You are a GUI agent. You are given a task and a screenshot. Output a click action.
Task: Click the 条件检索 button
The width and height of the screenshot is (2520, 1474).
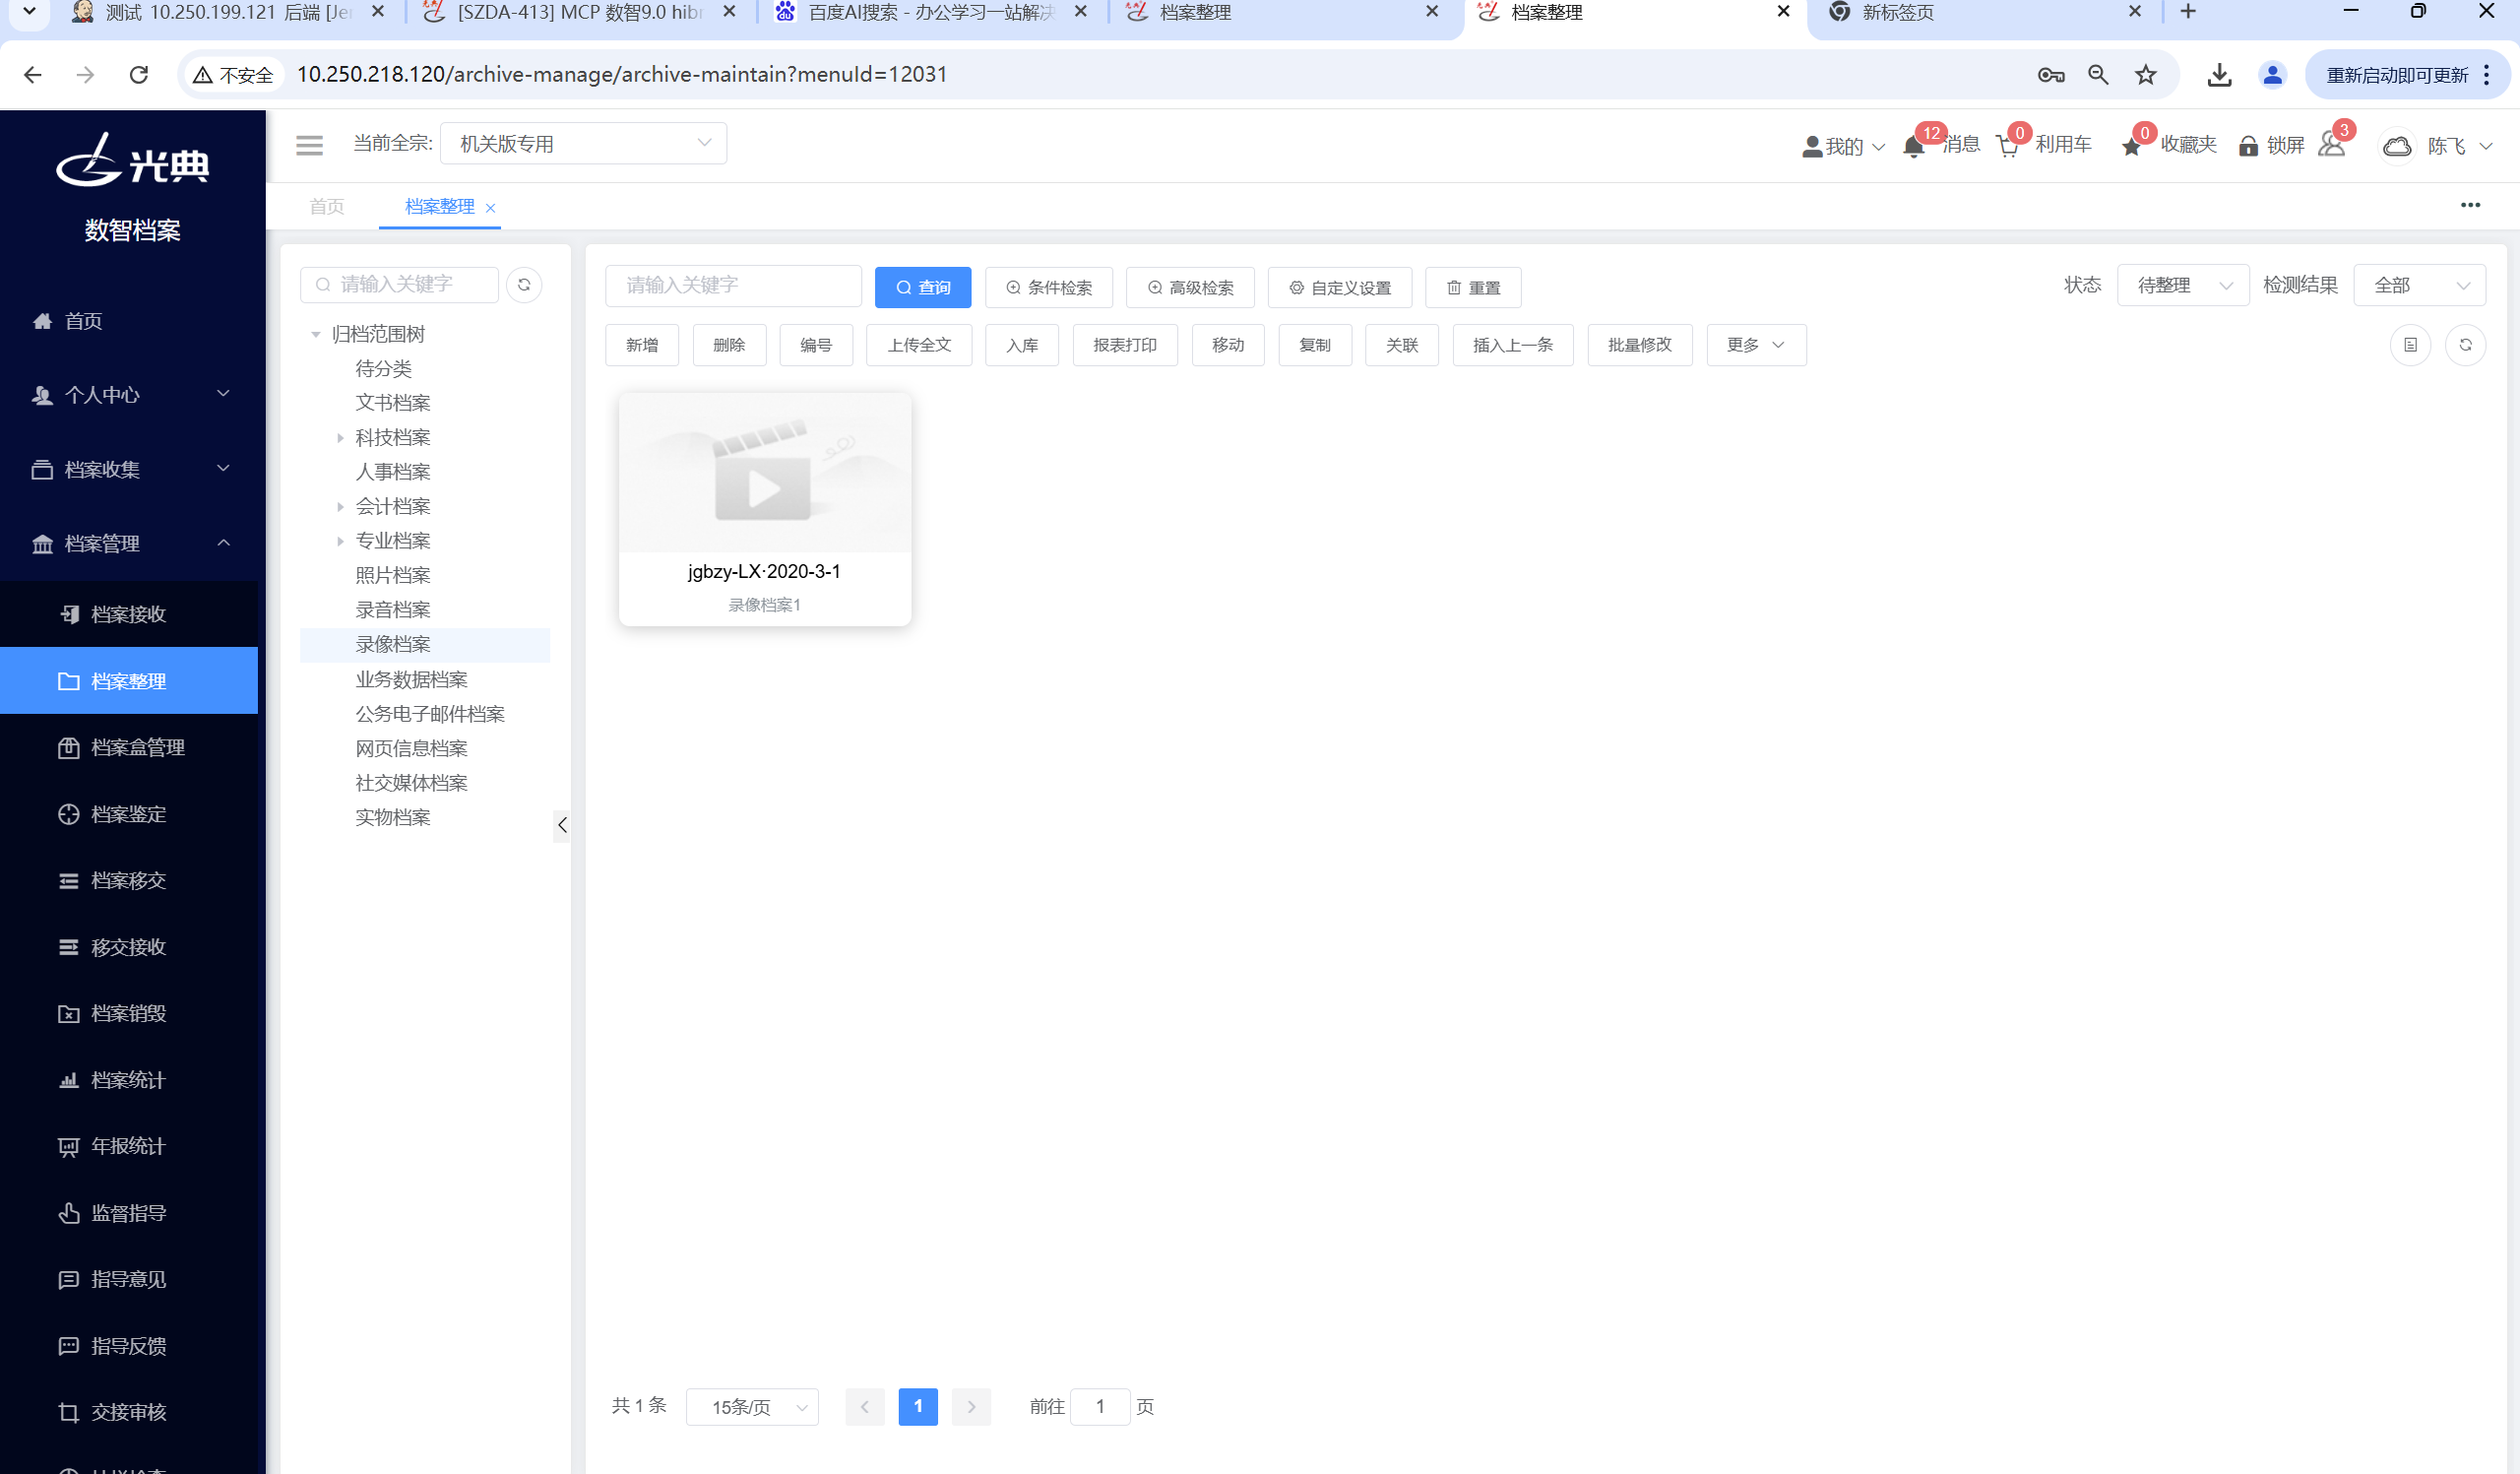click(1049, 287)
